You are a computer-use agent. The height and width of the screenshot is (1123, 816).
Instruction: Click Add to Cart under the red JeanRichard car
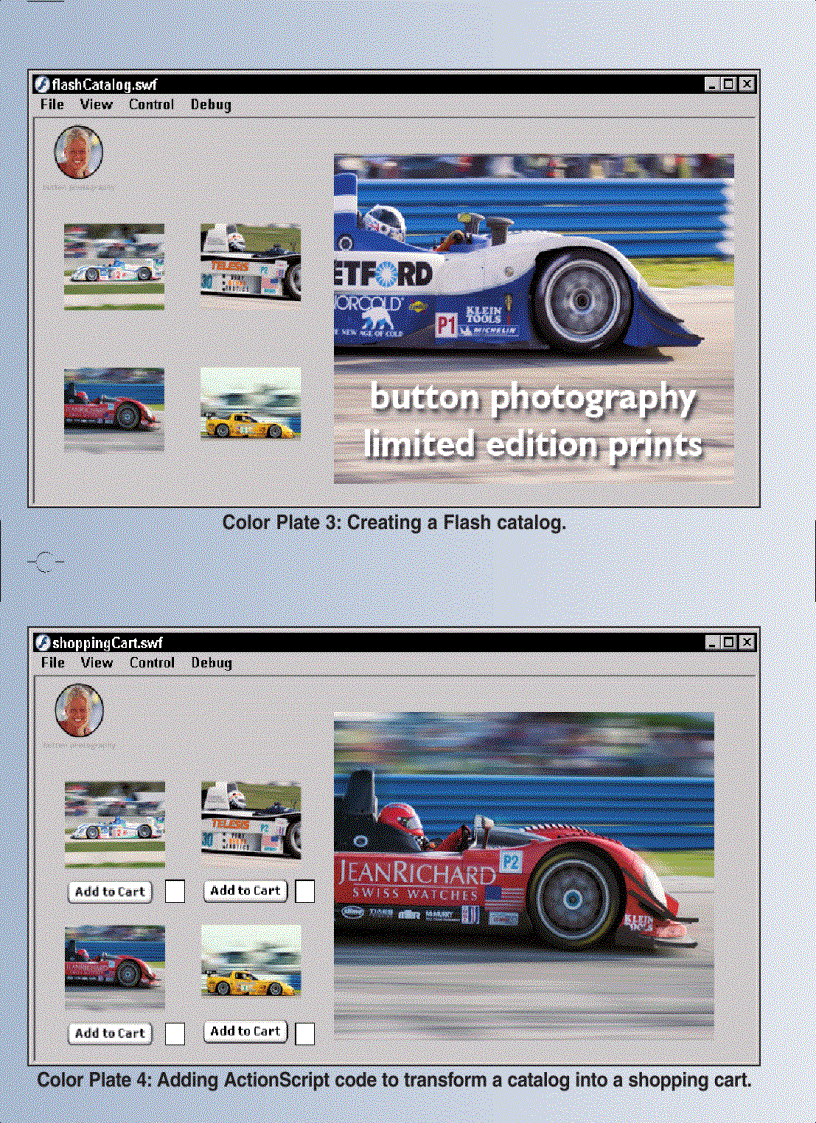click(x=109, y=1033)
